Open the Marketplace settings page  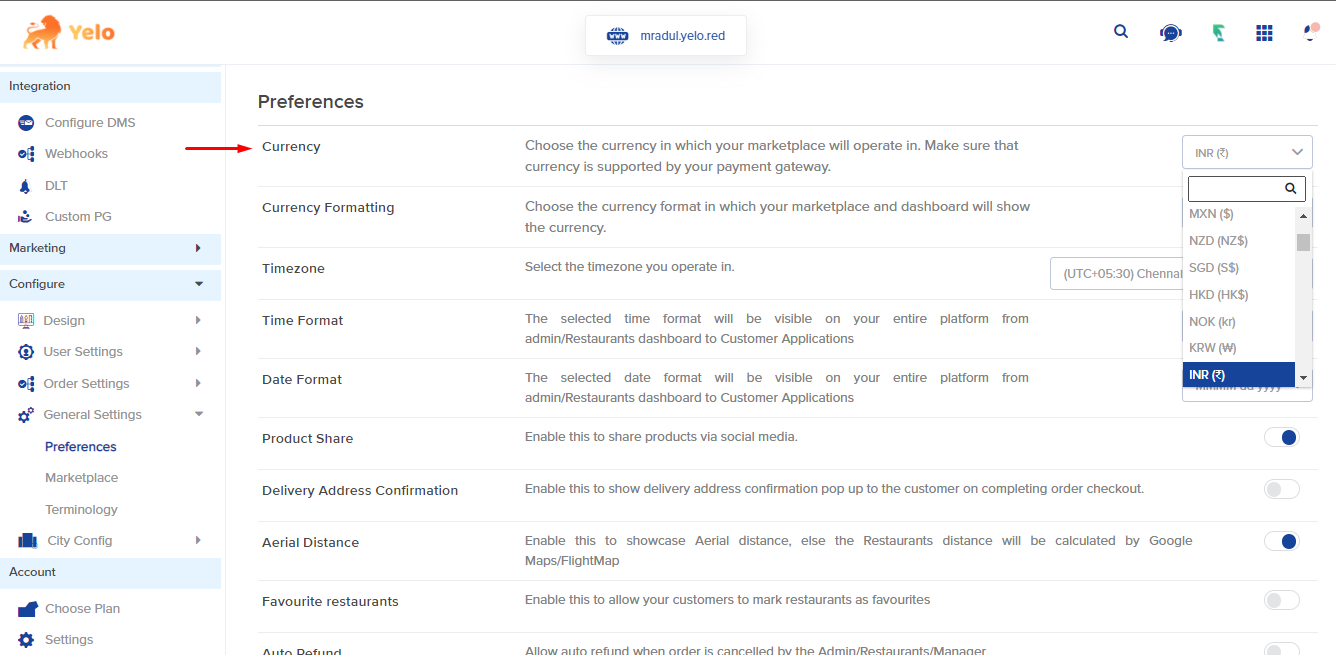[x=82, y=478]
